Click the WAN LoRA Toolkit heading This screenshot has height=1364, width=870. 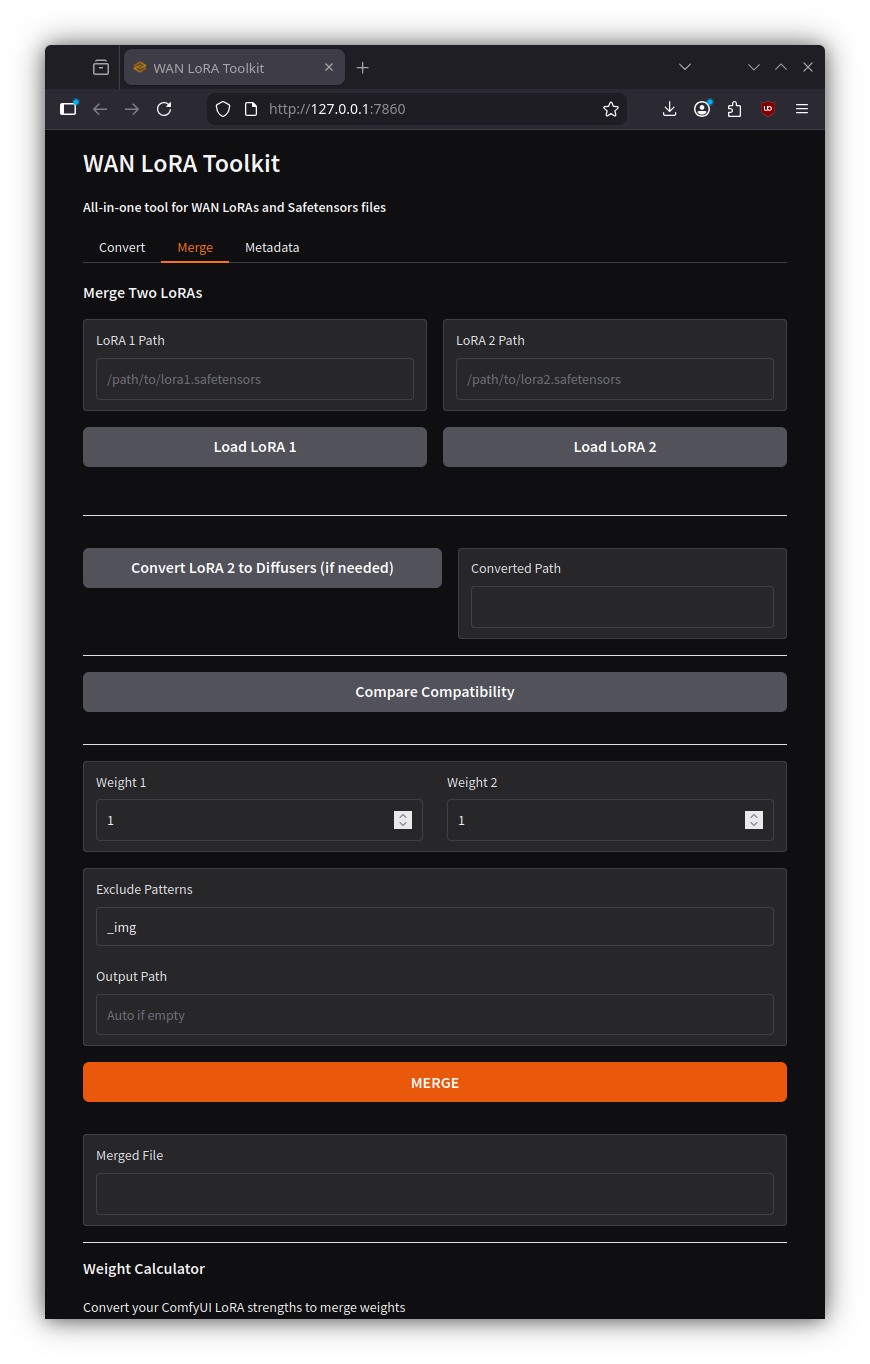click(x=182, y=164)
